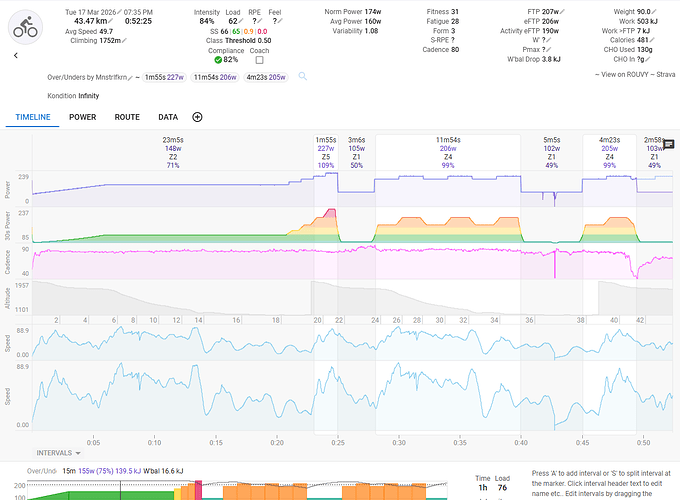This screenshot has height=500, width=680.
Task: Select the 11m54s 206w interval chip
Action: click(216, 76)
